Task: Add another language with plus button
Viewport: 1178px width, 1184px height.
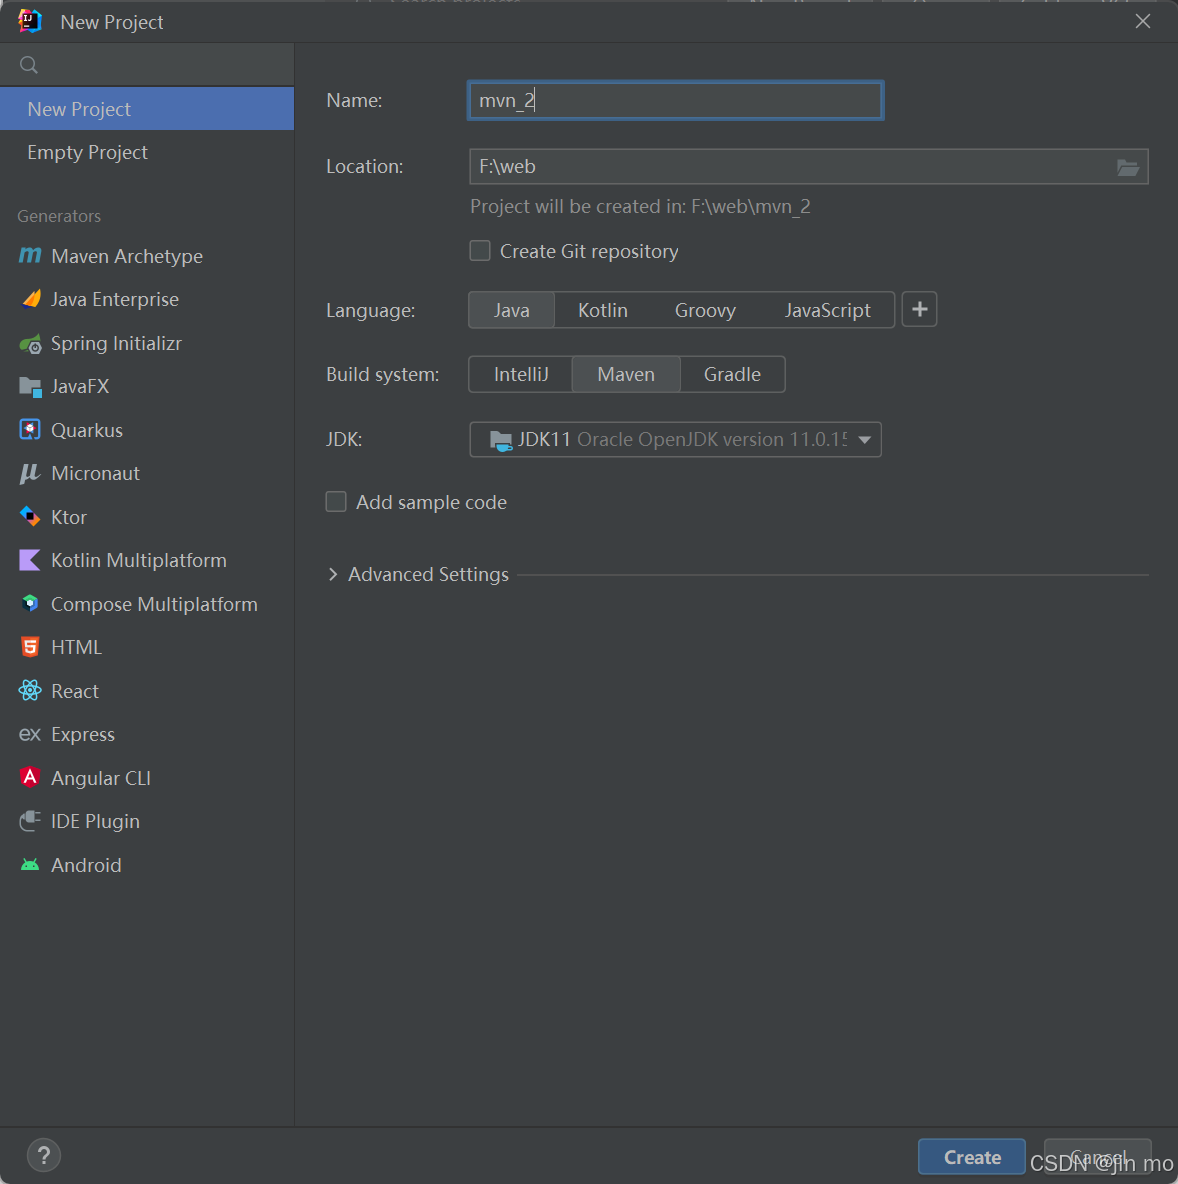Action: point(919,310)
